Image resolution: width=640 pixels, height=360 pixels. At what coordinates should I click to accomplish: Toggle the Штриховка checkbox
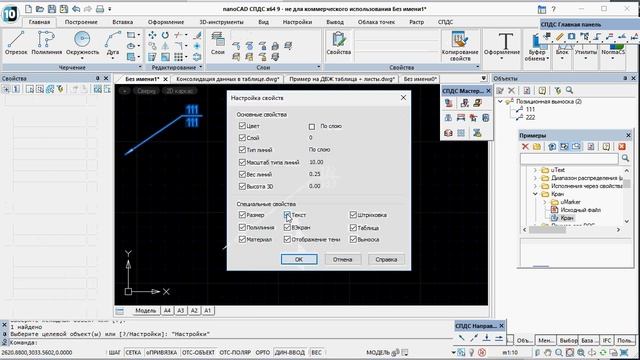[353, 215]
